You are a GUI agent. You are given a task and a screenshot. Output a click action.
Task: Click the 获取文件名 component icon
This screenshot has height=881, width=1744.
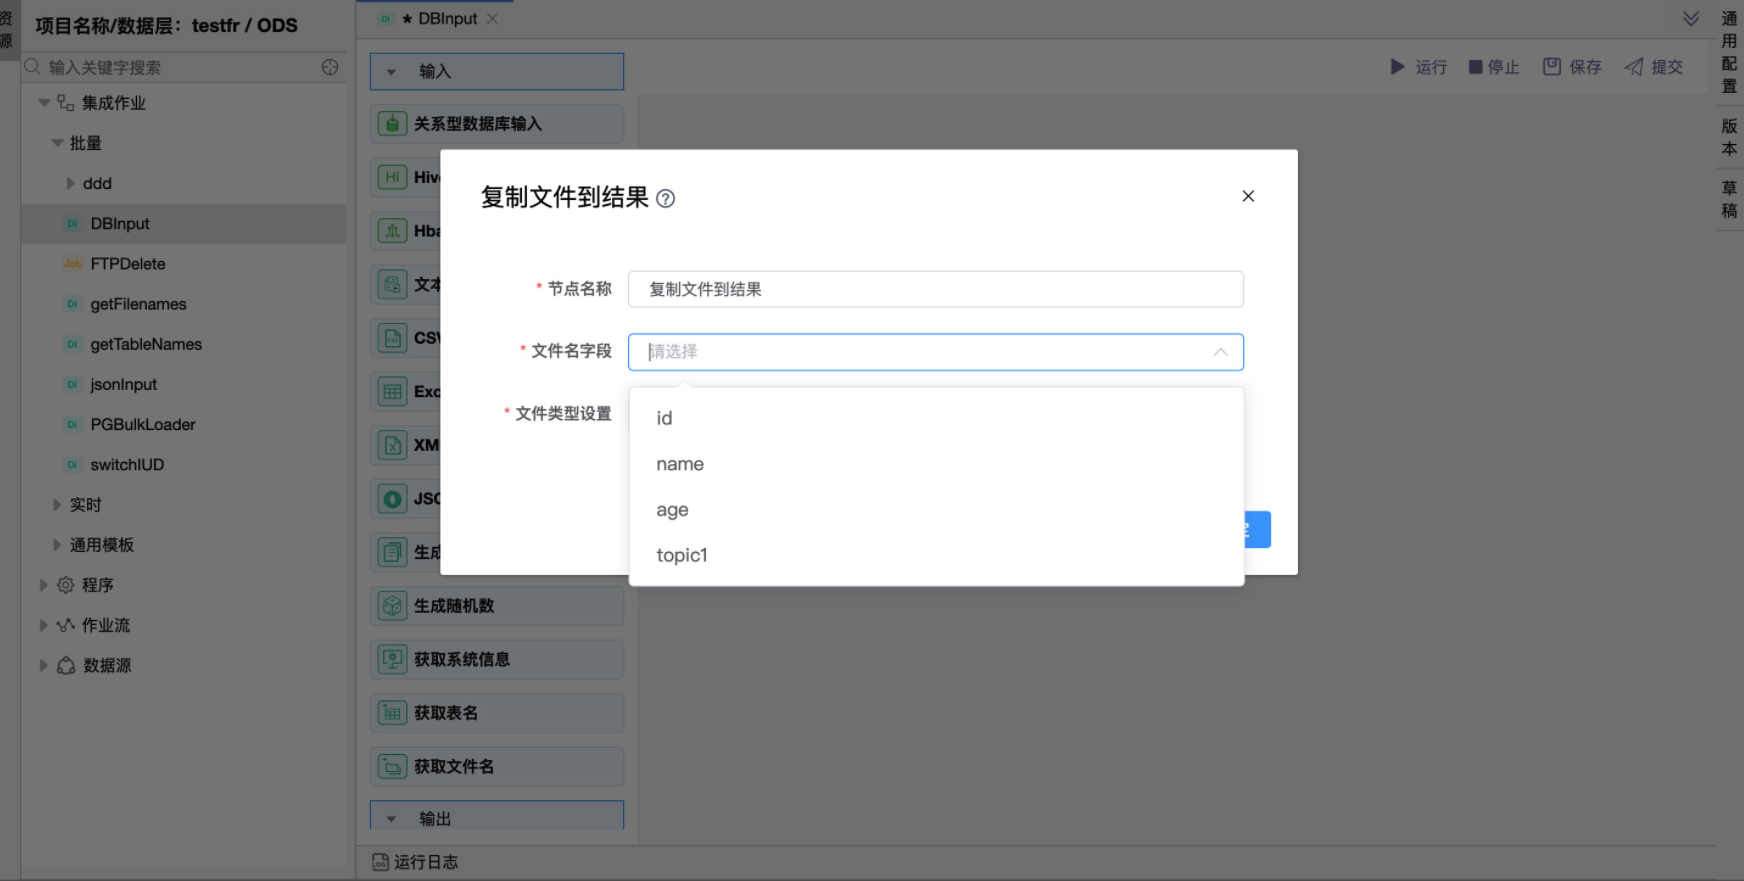[x=392, y=767]
